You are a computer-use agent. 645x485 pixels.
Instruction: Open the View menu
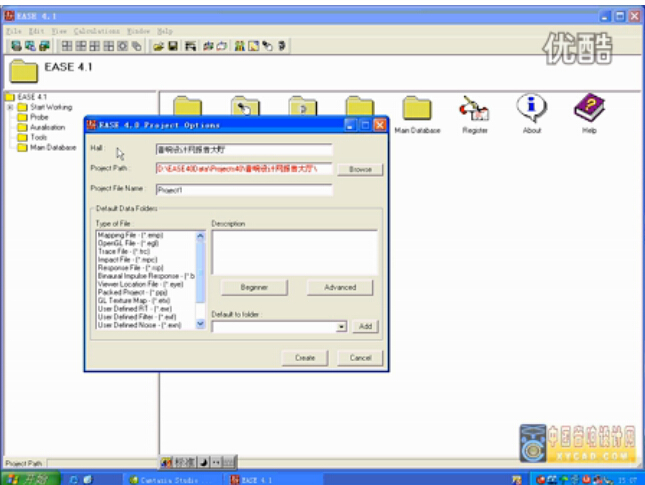59,31
